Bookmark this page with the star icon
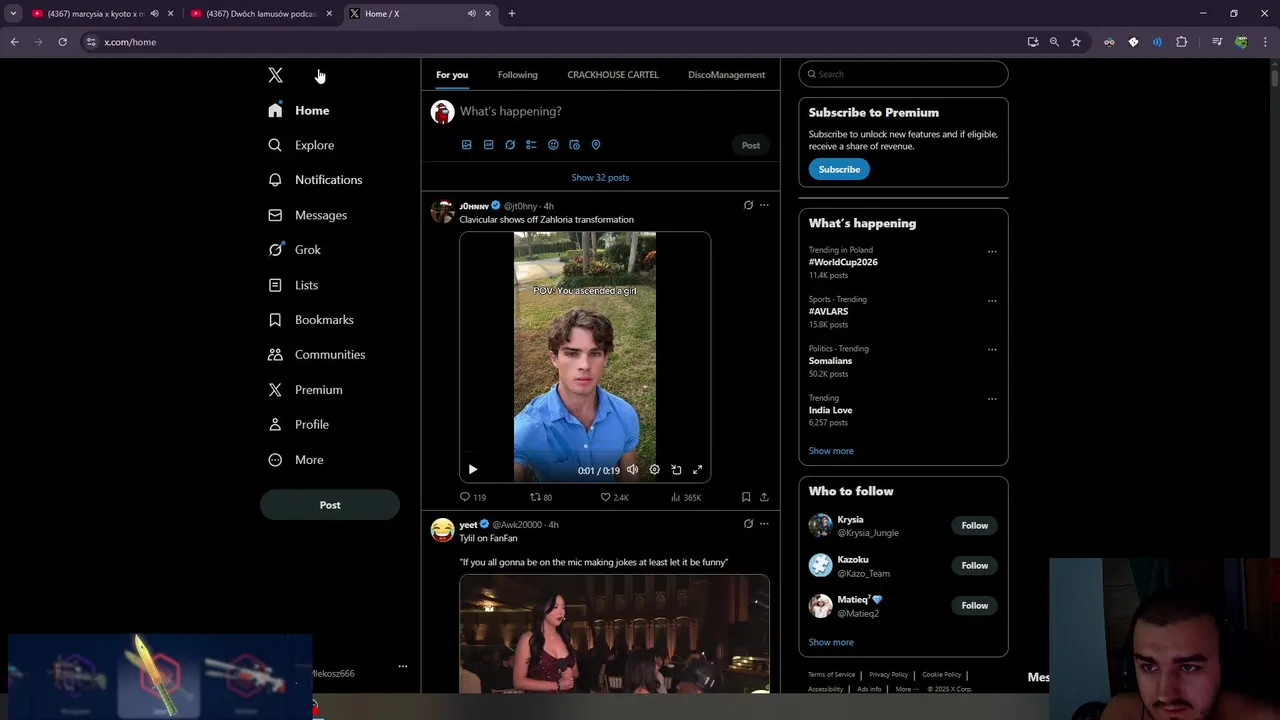The height and width of the screenshot is (720, 1280). click(1076, 42)
